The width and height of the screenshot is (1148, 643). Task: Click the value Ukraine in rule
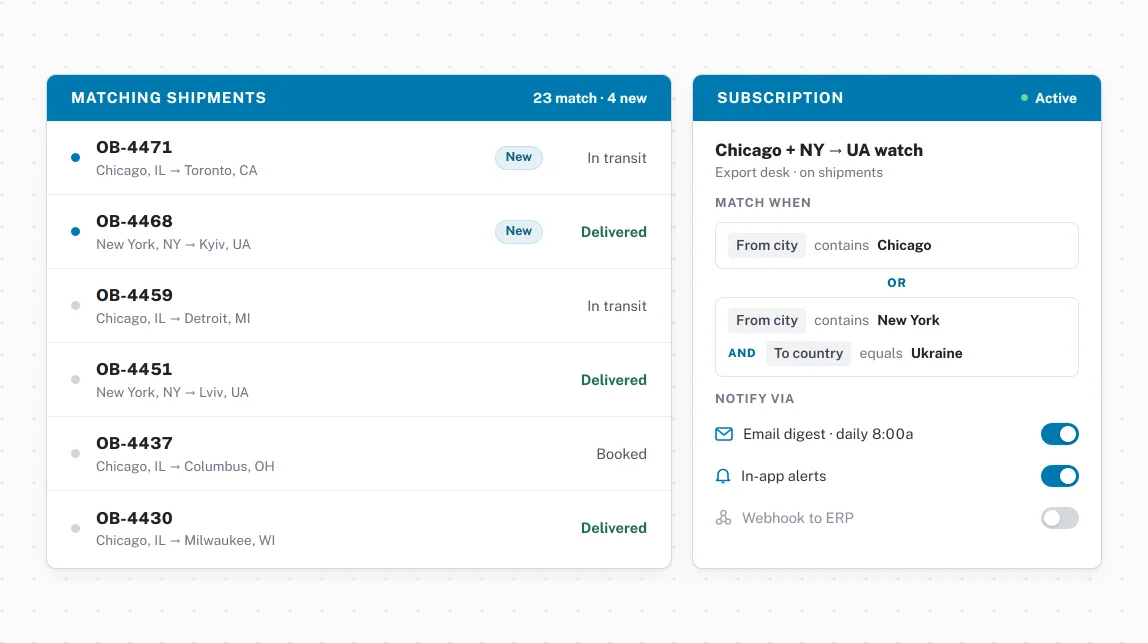pos(936,353)
